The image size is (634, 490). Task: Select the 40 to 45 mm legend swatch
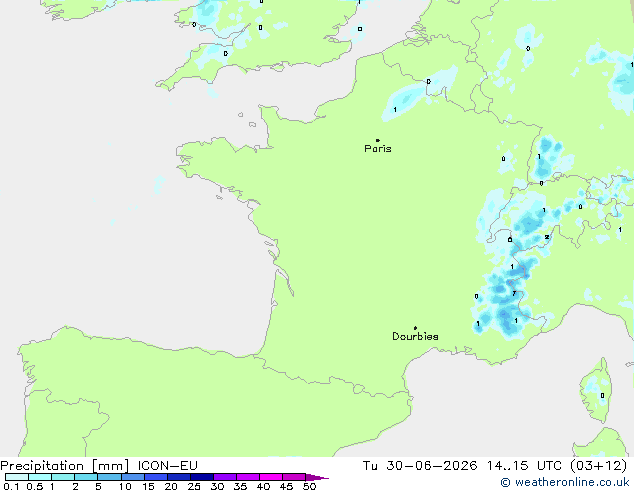(271, 477)
